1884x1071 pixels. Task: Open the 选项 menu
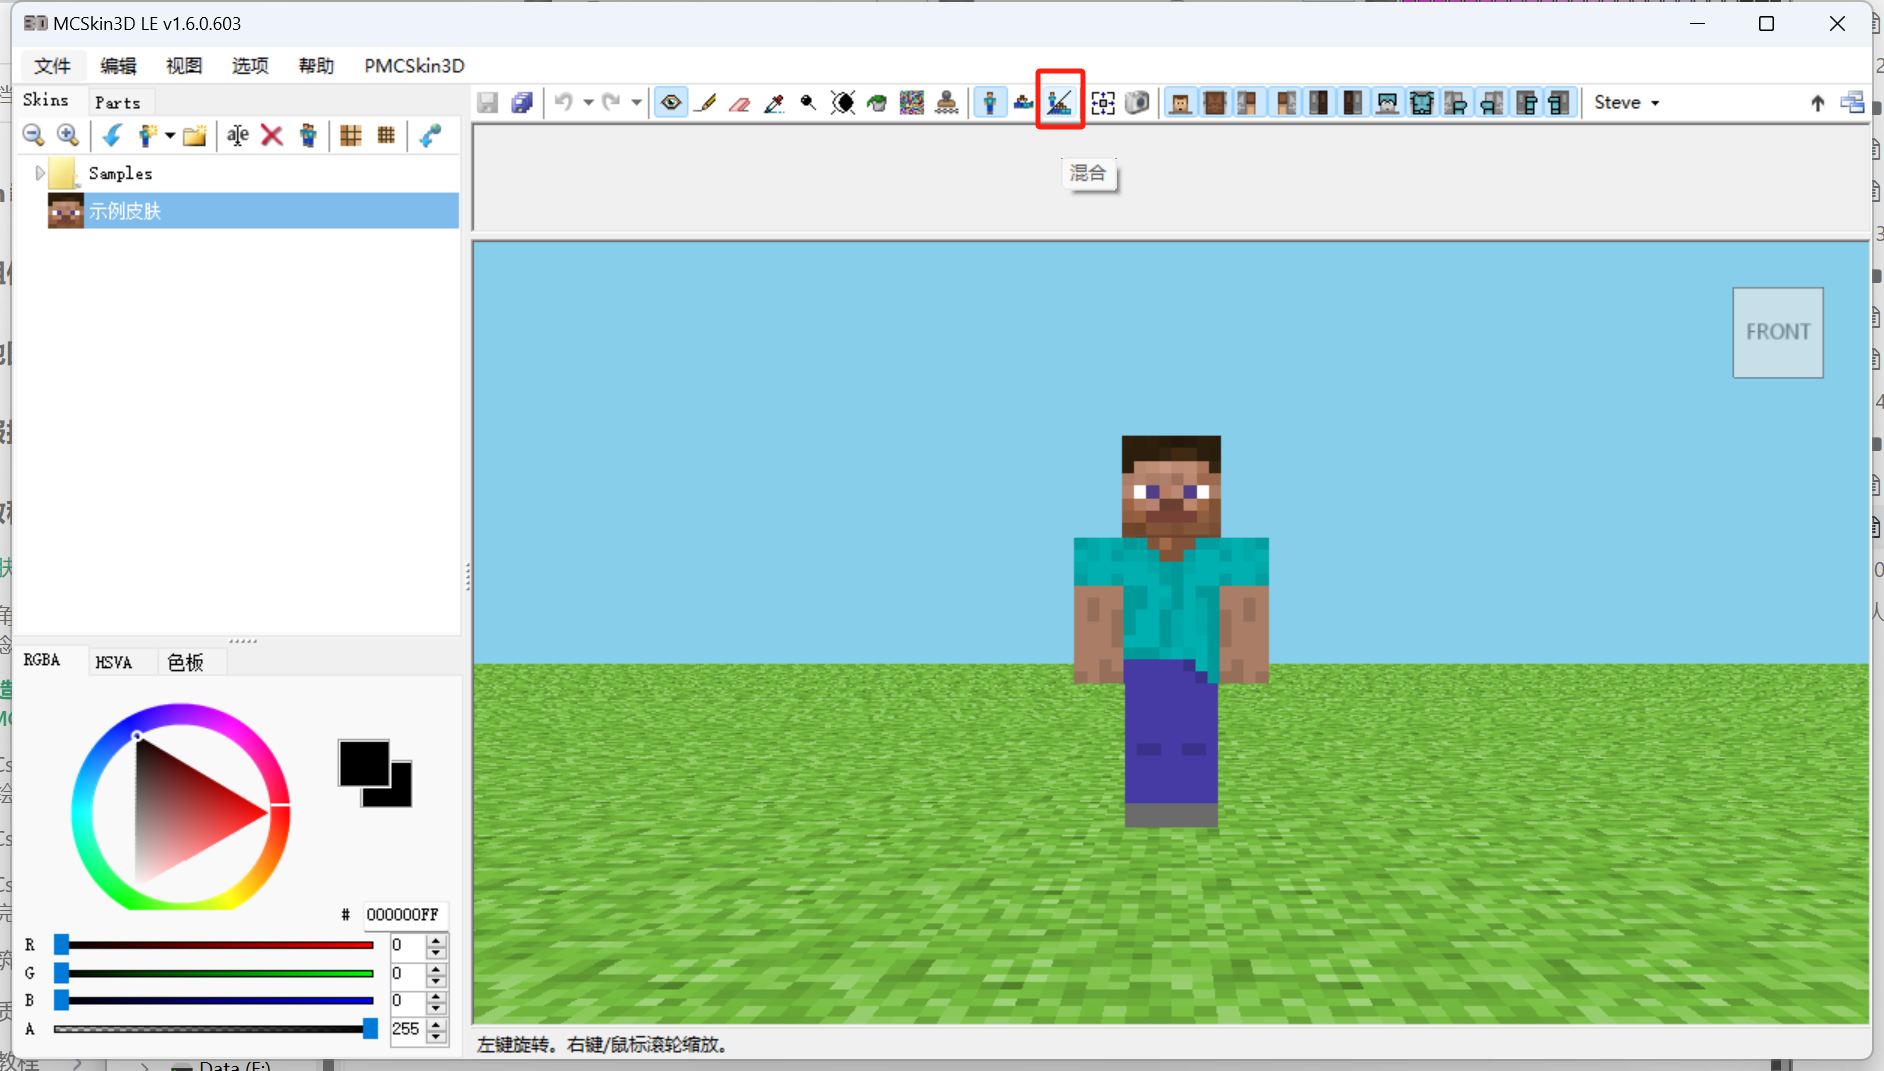click(x=250, y=66)
